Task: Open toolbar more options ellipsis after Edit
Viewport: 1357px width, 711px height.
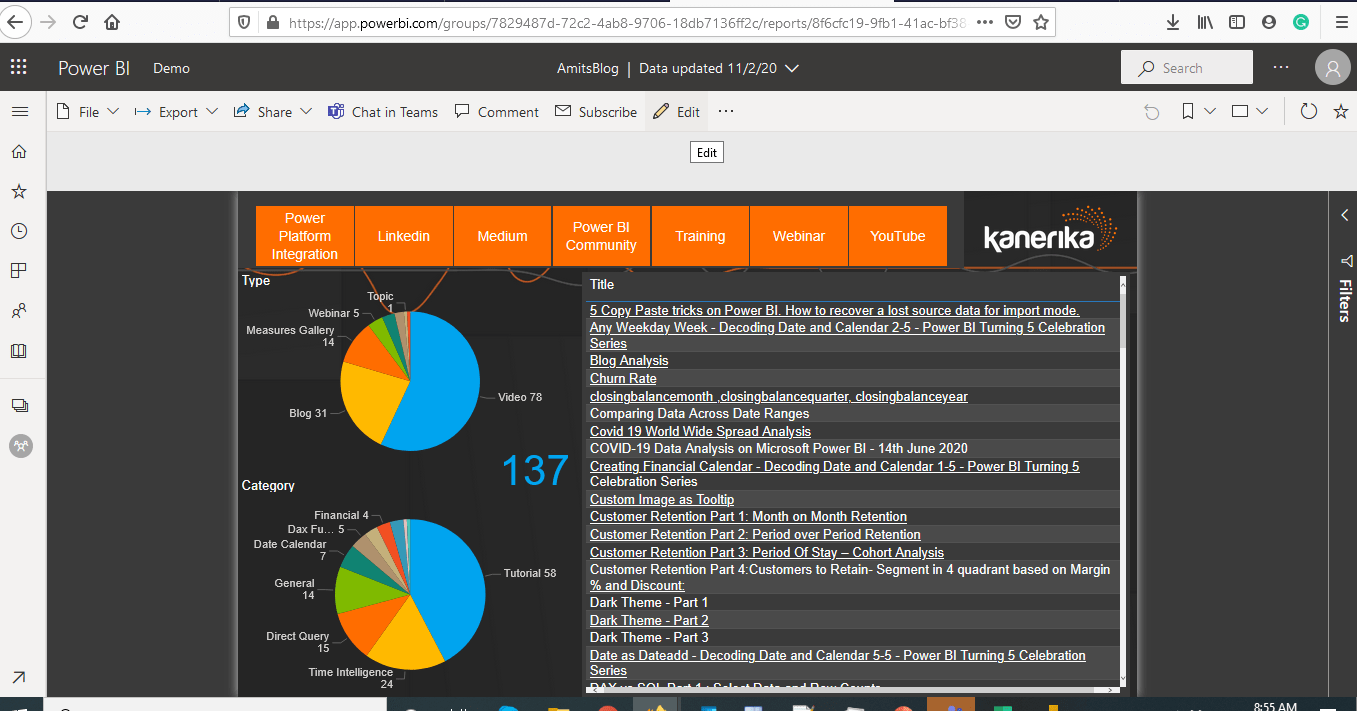Action: point(726,111)
